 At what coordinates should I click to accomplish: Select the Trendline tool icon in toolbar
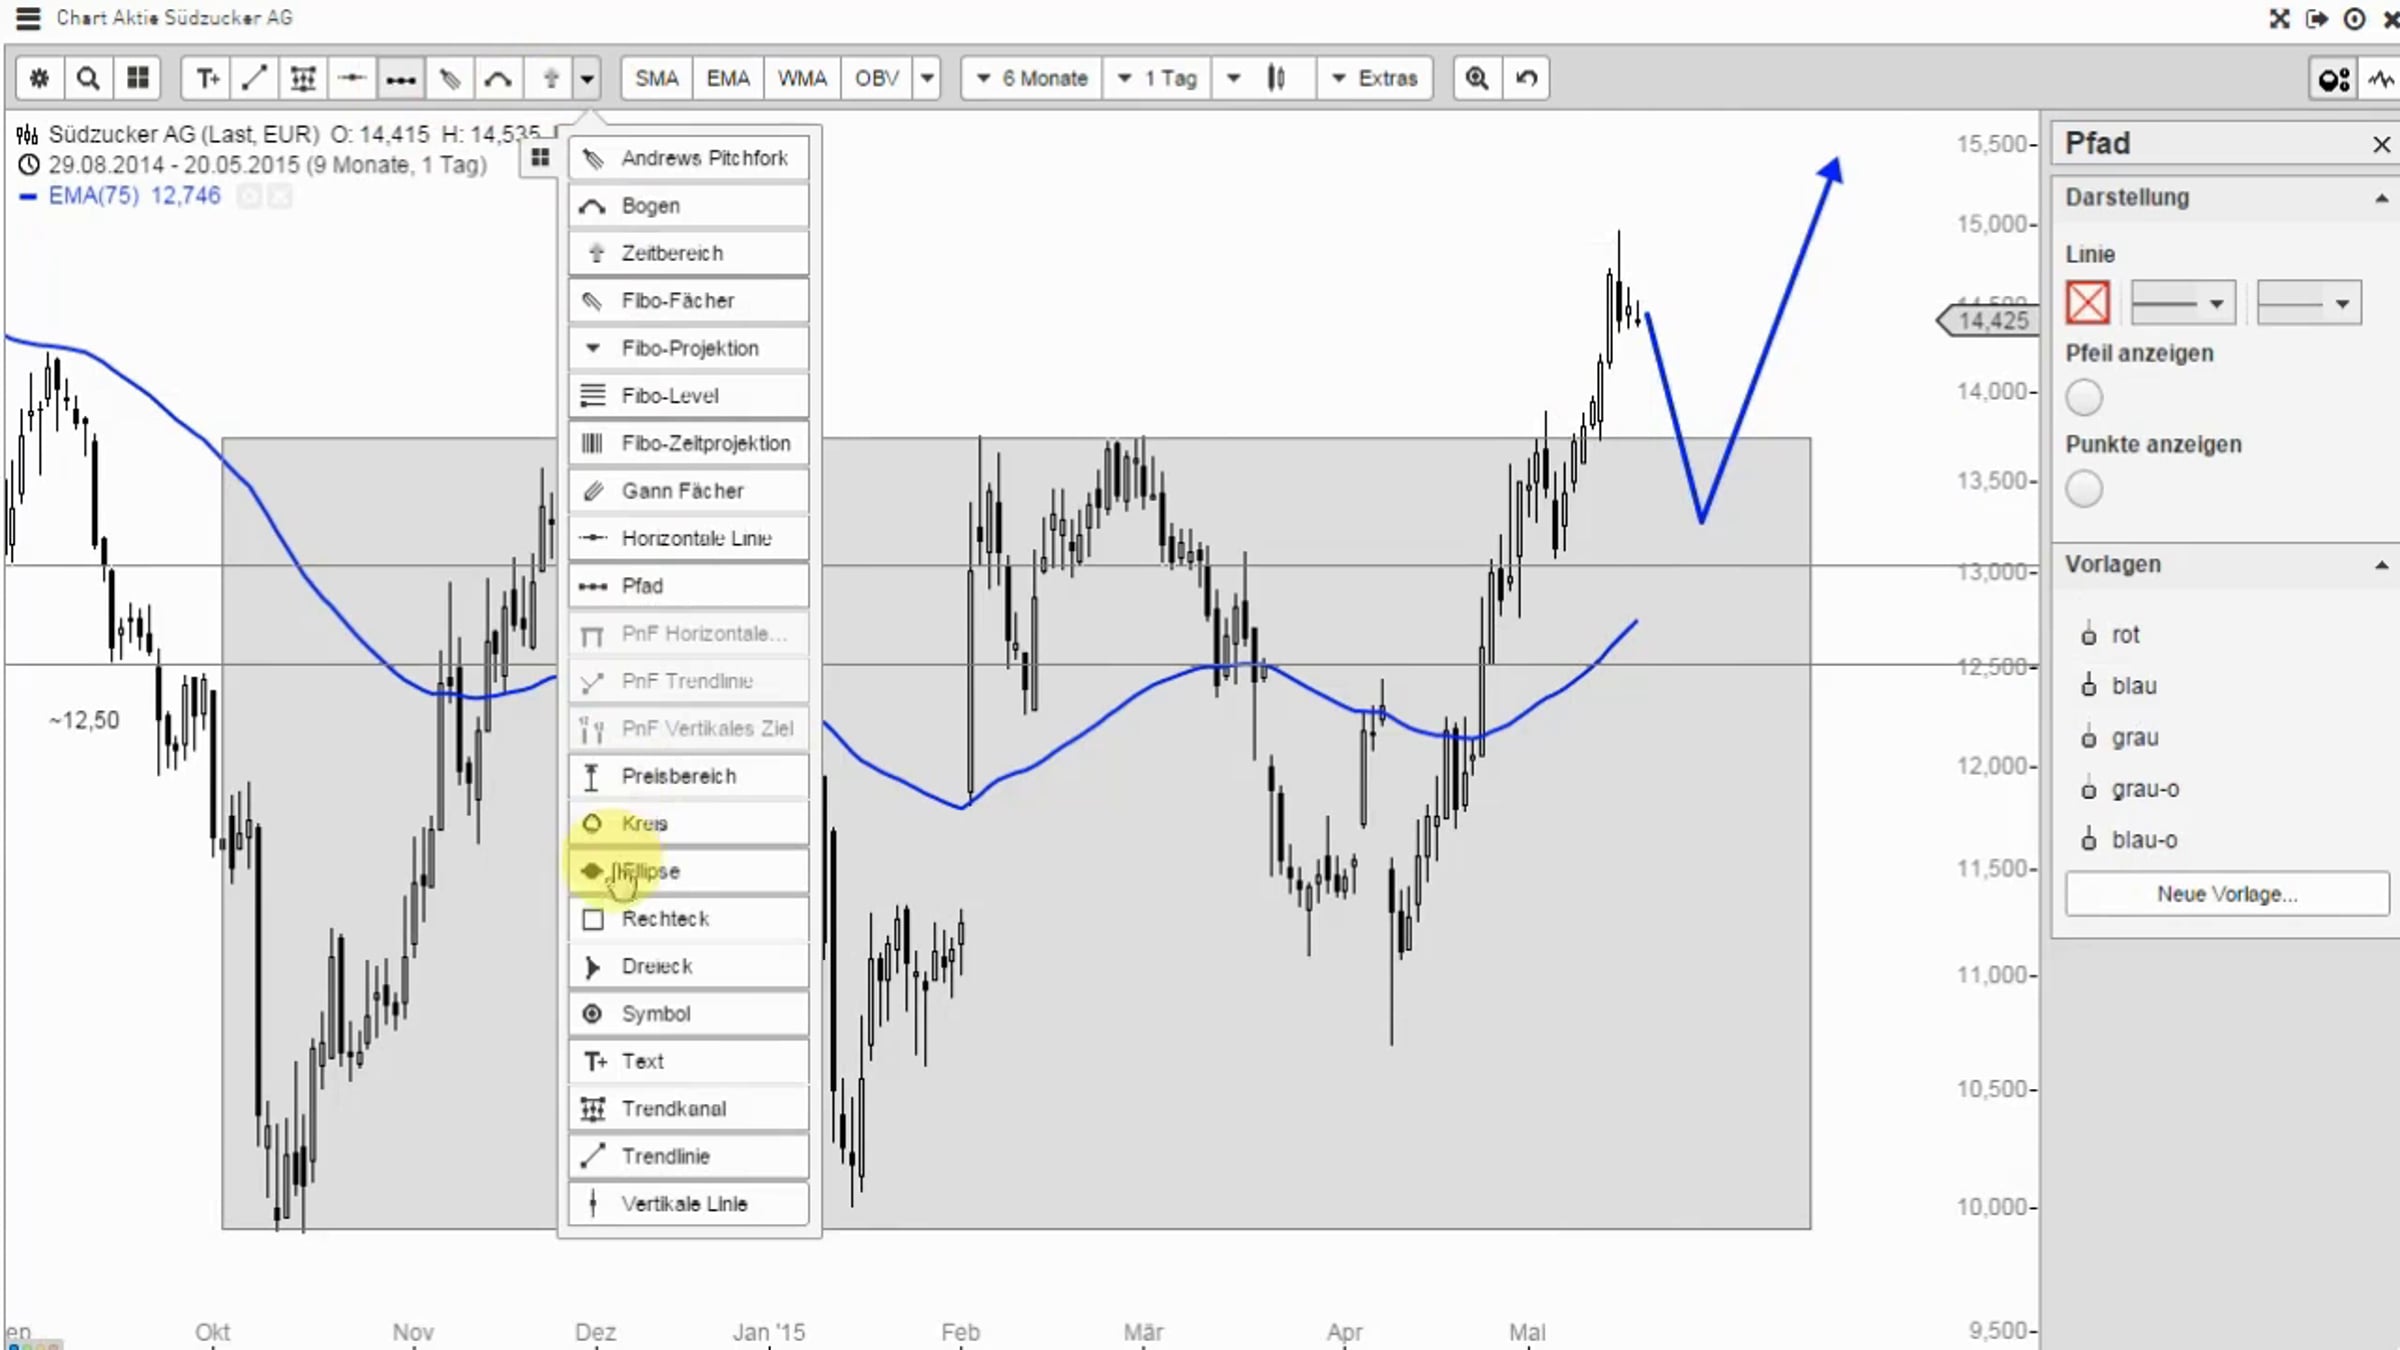tap(255, 78)
